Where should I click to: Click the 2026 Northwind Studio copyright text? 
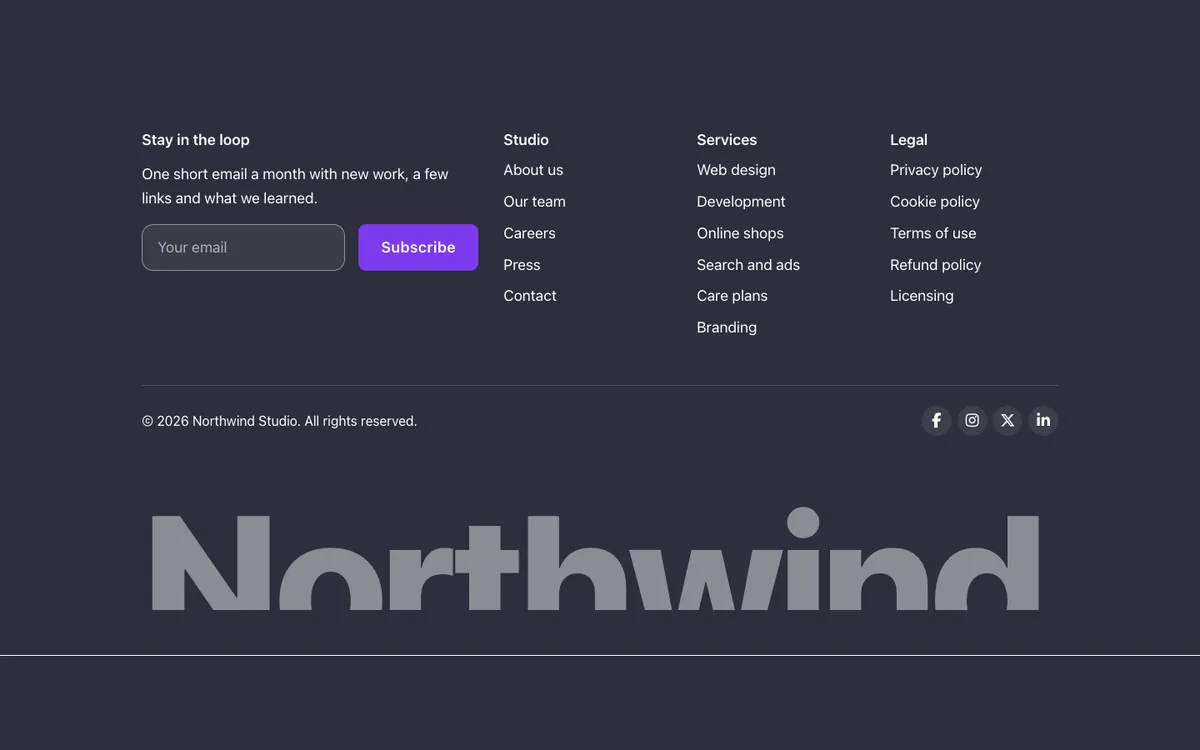pos(279,421)
